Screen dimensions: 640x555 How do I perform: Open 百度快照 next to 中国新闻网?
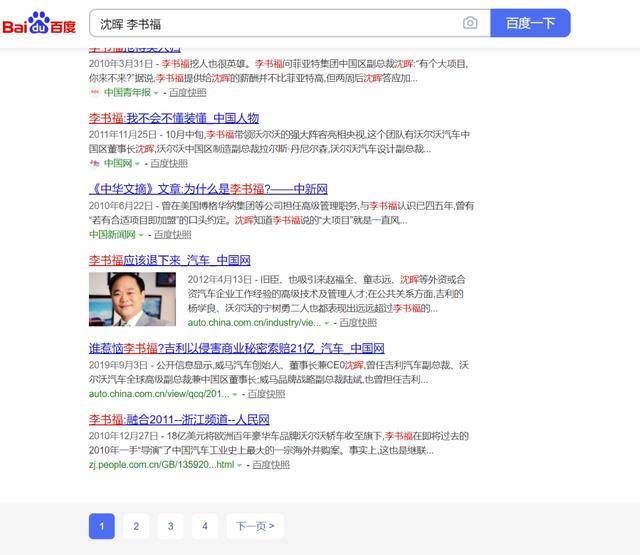pos(172,235)
